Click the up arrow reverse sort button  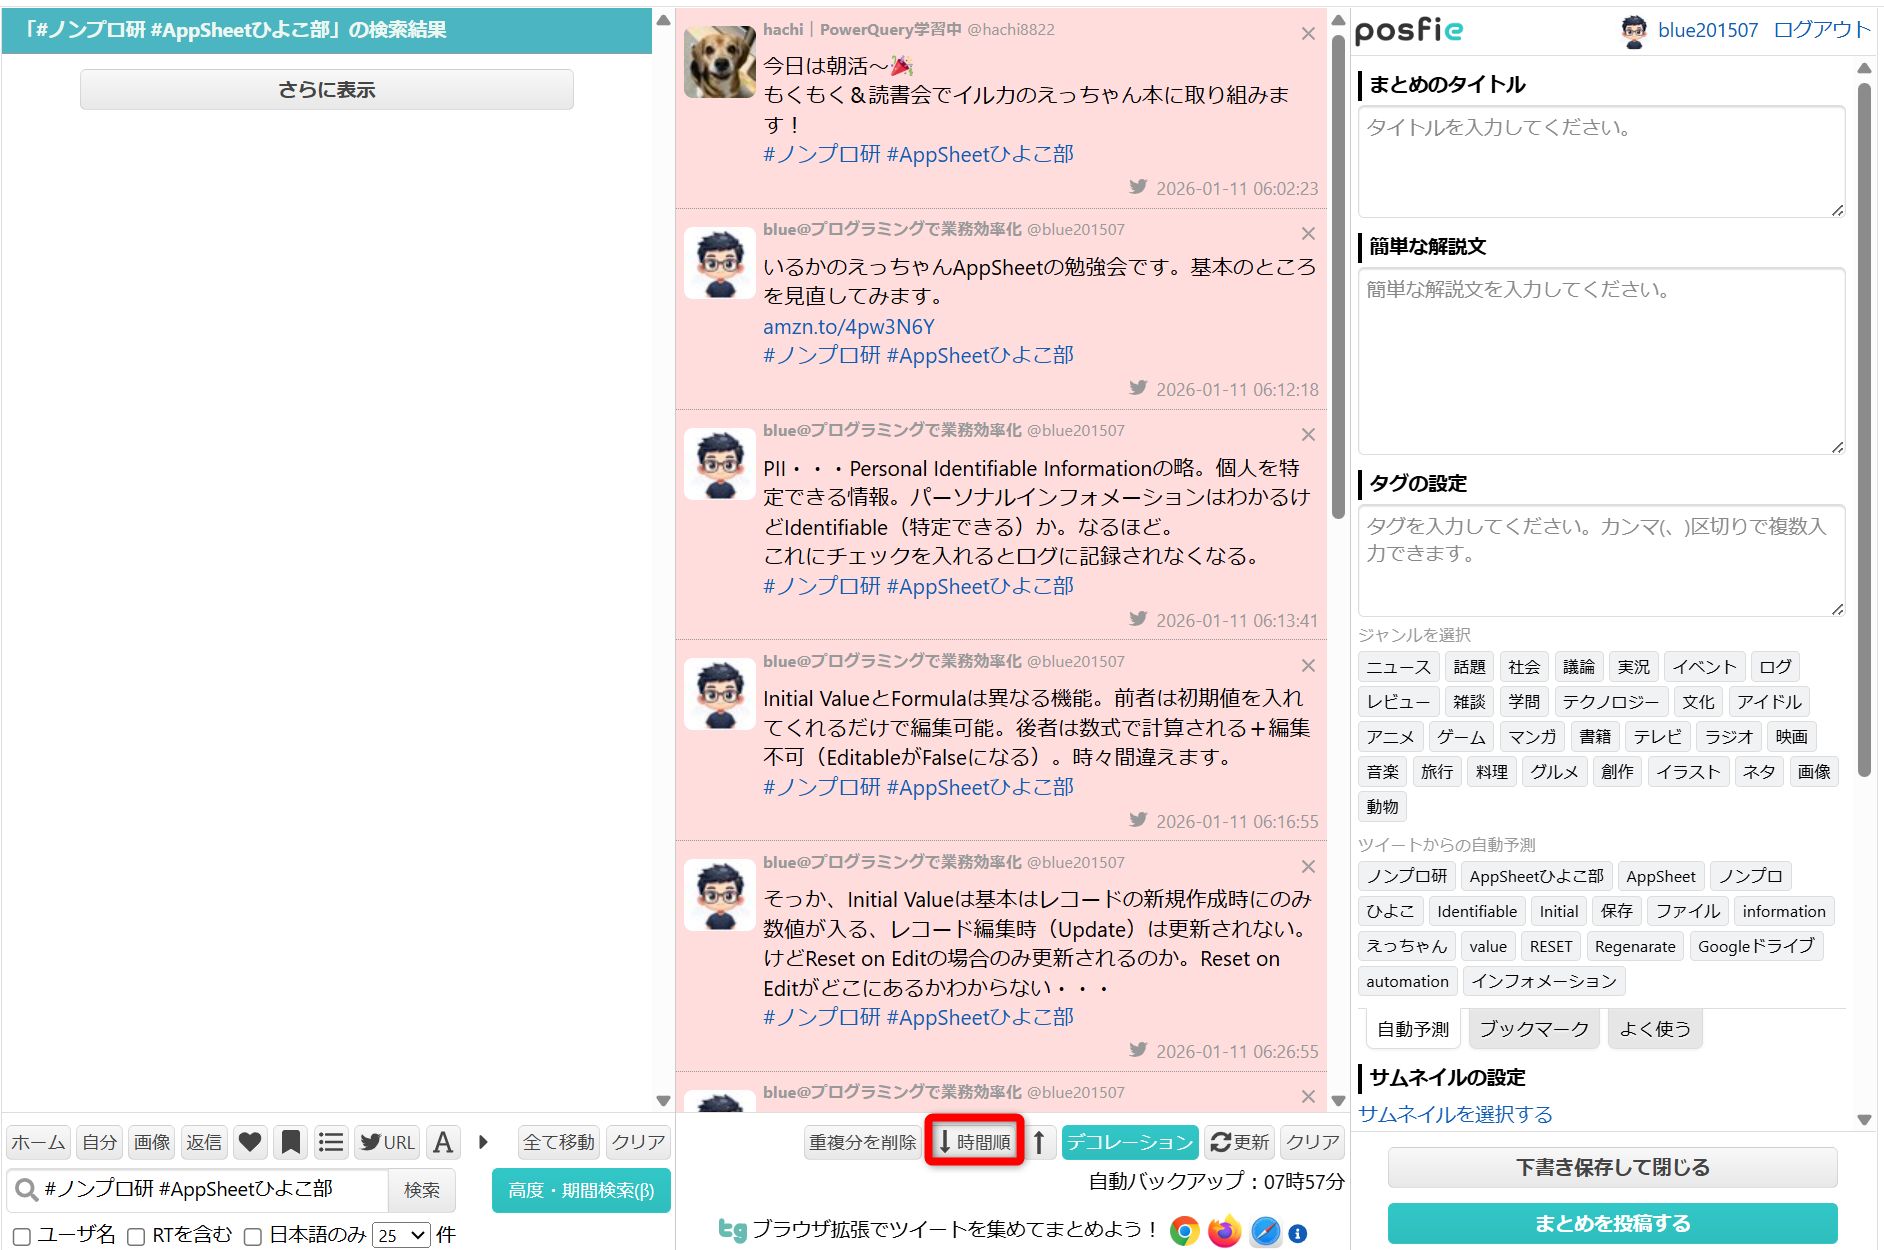[x=1039, y=1142]
